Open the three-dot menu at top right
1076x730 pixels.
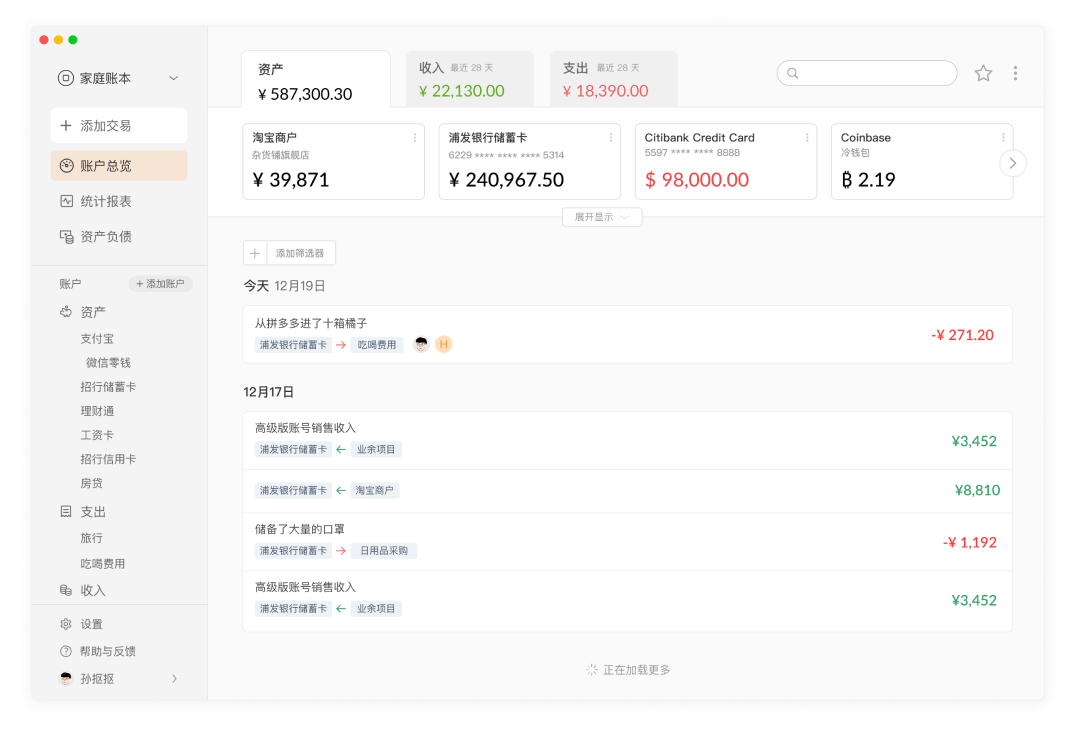1015,73
